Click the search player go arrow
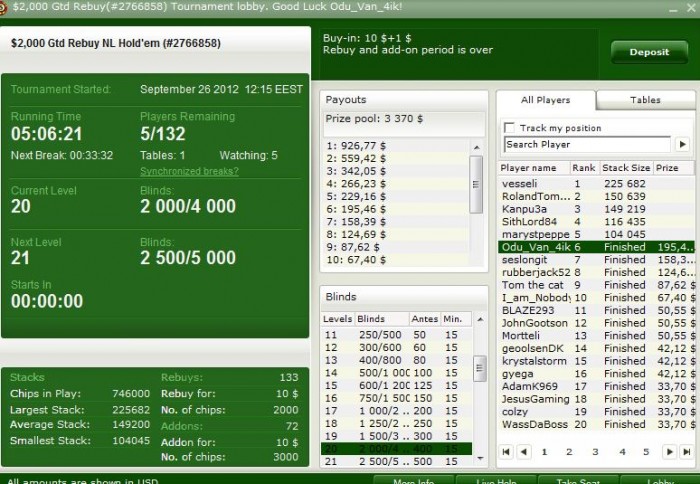Image resolution: width=700 pixels, height=484 pixels. [x=682, y=144]
